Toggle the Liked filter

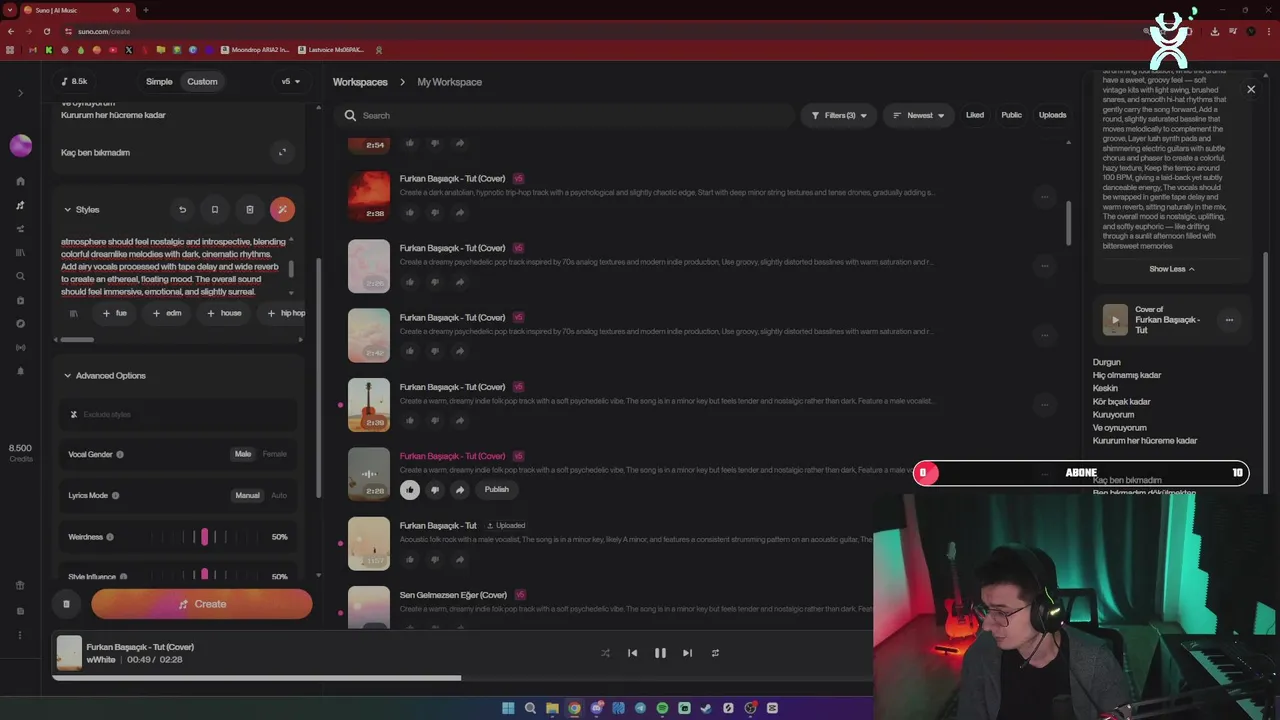pyautogui.click(x=975, y=115)
